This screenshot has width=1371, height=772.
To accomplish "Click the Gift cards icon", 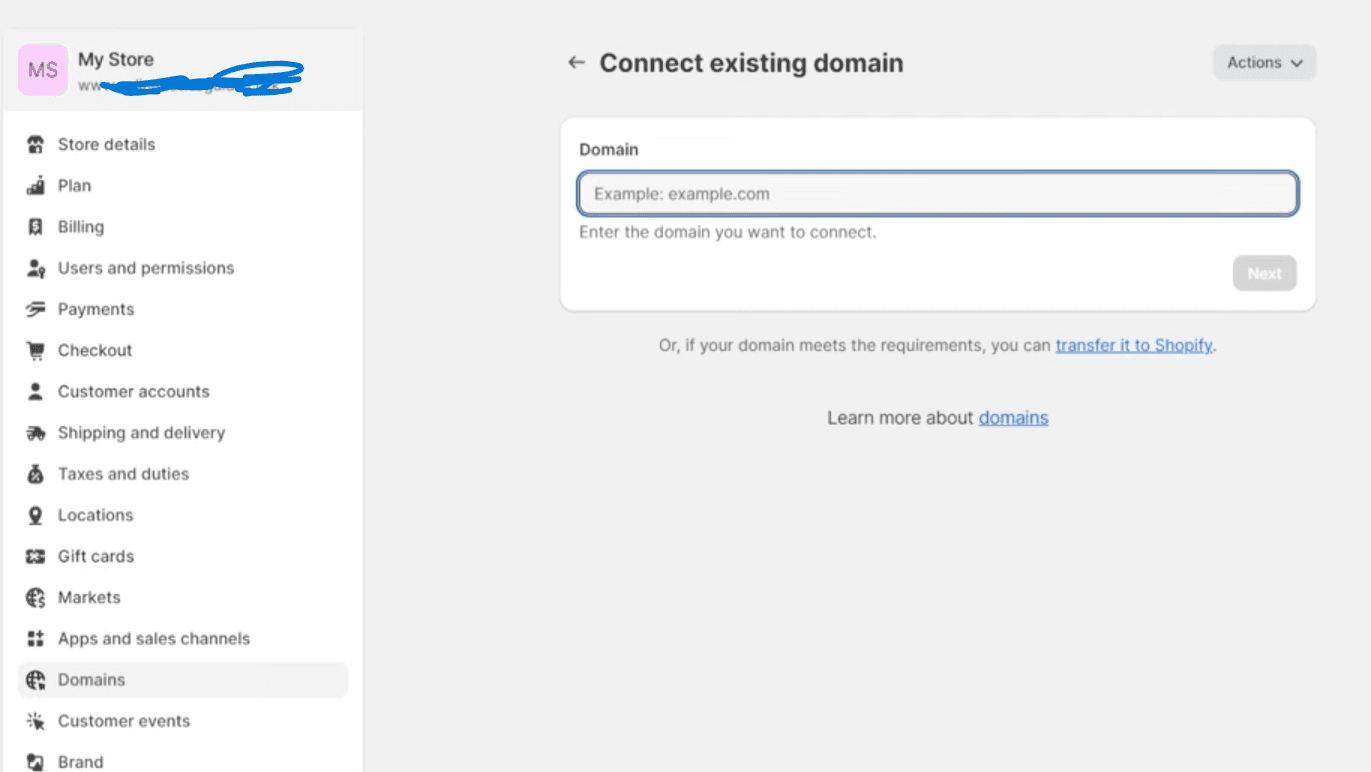I will (x=35, y=556).
